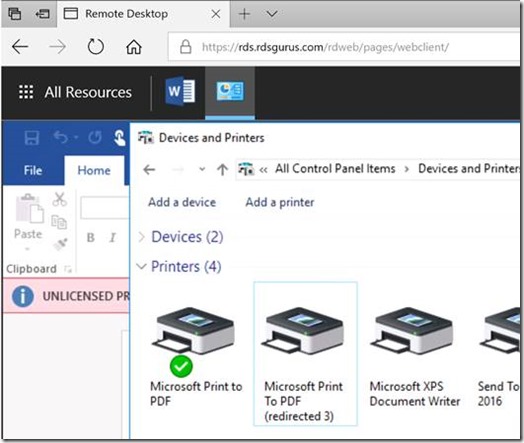Click the Word Redo icon
The height and width of the screenshot is (443, 524).
tap(95, 137)
